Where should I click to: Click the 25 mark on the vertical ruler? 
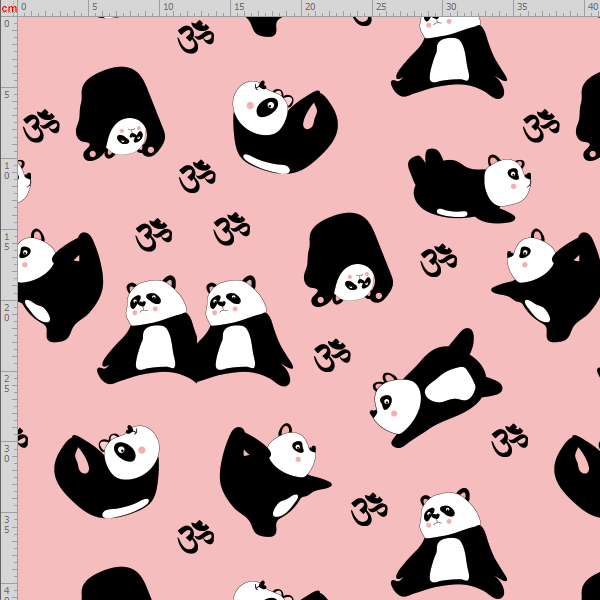pos(7,383)
